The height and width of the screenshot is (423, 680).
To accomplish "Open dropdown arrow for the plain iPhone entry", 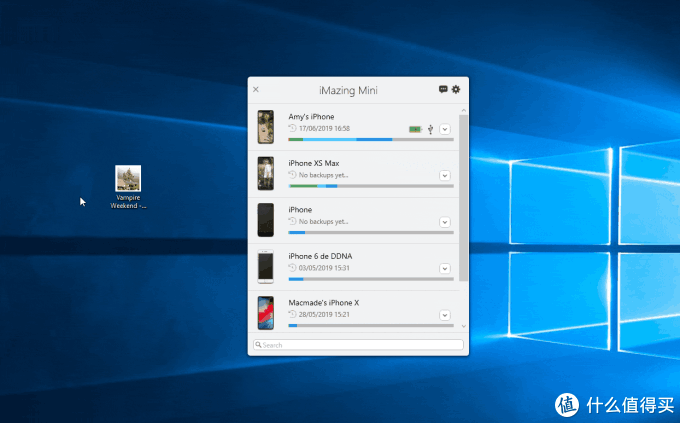I will pos(445,222).
